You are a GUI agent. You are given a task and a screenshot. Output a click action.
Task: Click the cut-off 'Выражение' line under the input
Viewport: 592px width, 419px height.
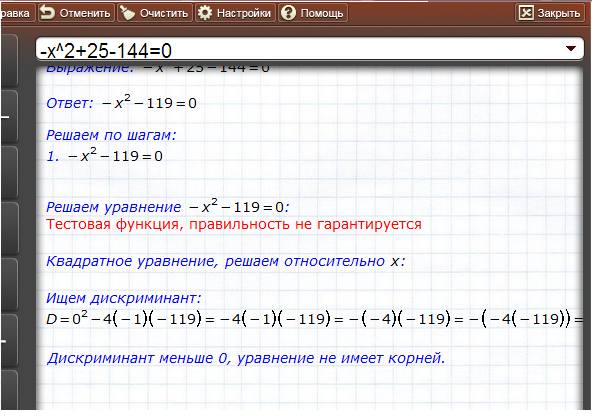pyautogui.click(x=157, y=69)
